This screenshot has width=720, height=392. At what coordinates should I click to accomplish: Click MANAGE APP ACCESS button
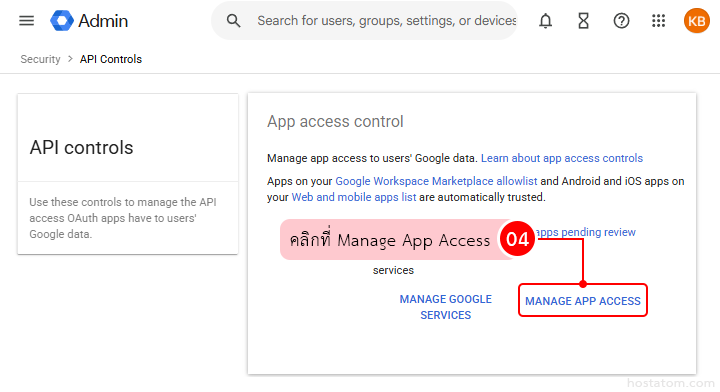583,301
